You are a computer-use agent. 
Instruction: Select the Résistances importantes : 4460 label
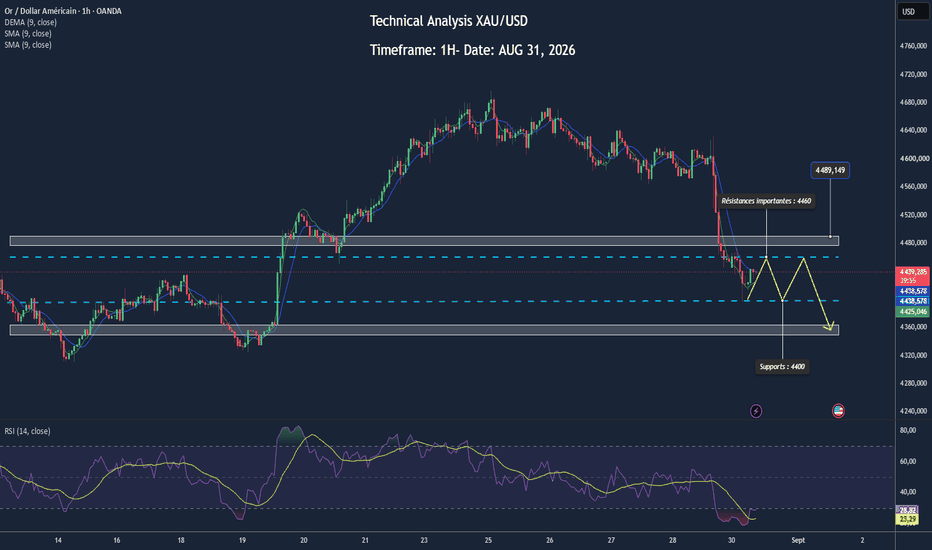pyautogui.click(x=766, y=201)
